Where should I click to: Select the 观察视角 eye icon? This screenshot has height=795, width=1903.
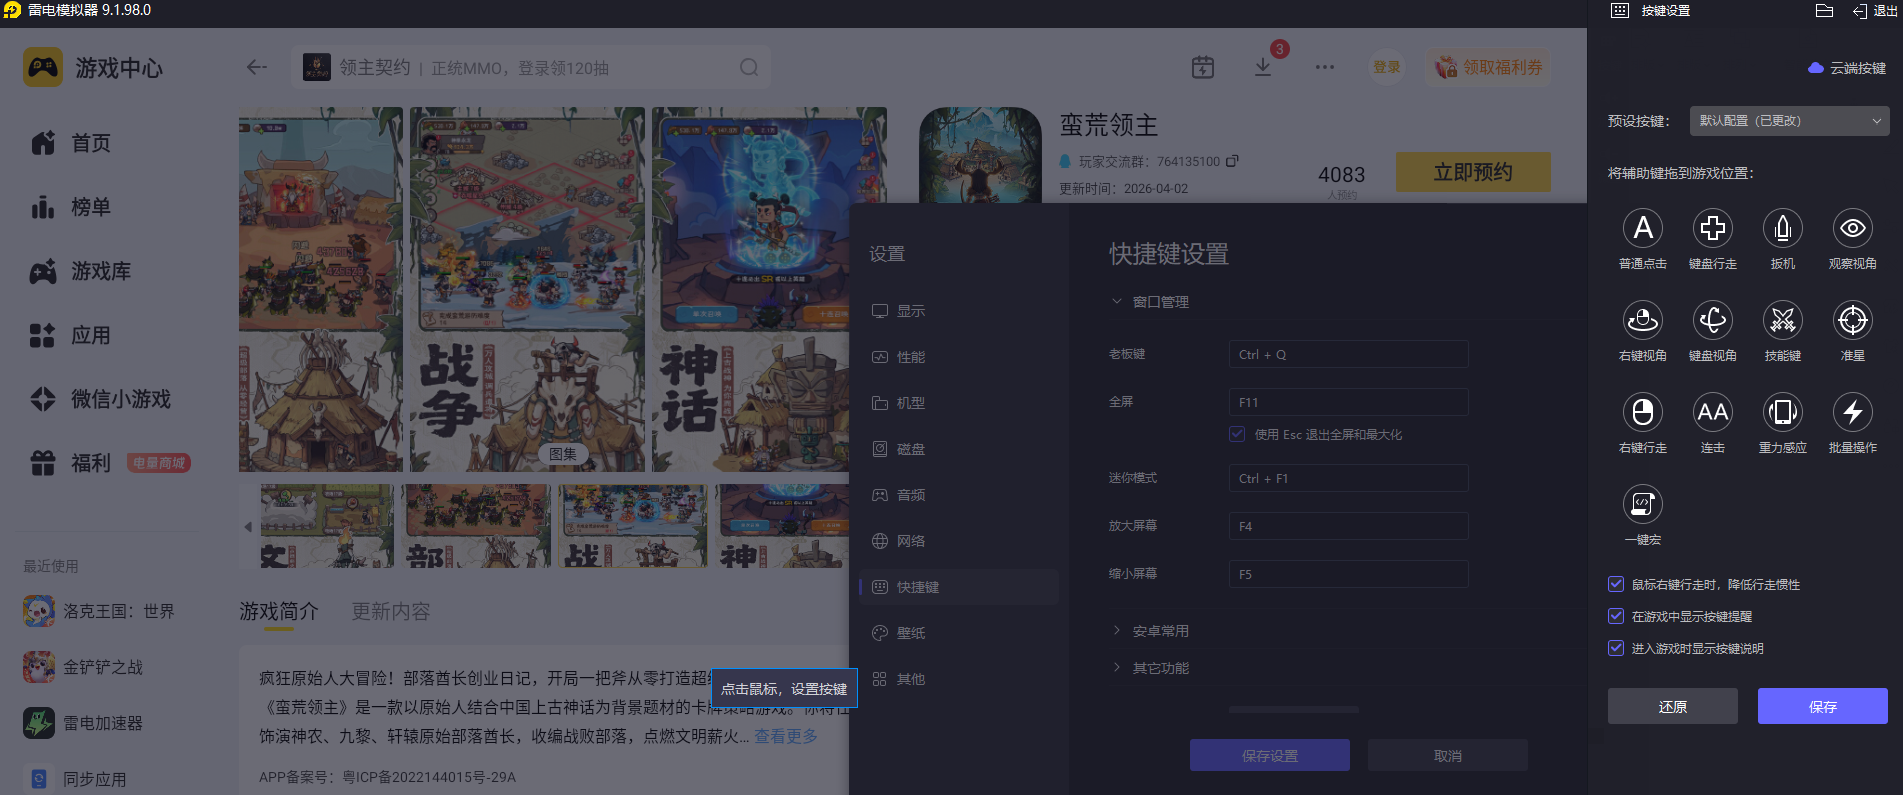pyautogui.click(x=1852, y=229)
